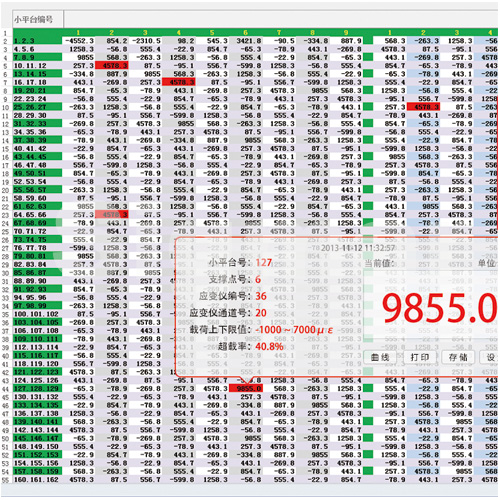Select platform row label 10.11.12

coord(37,65)
